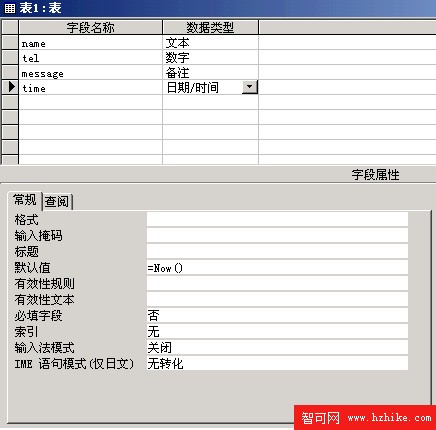Screen dimensions: 436x430
Task: Click the 数据类型 column header
Action: 211,27
